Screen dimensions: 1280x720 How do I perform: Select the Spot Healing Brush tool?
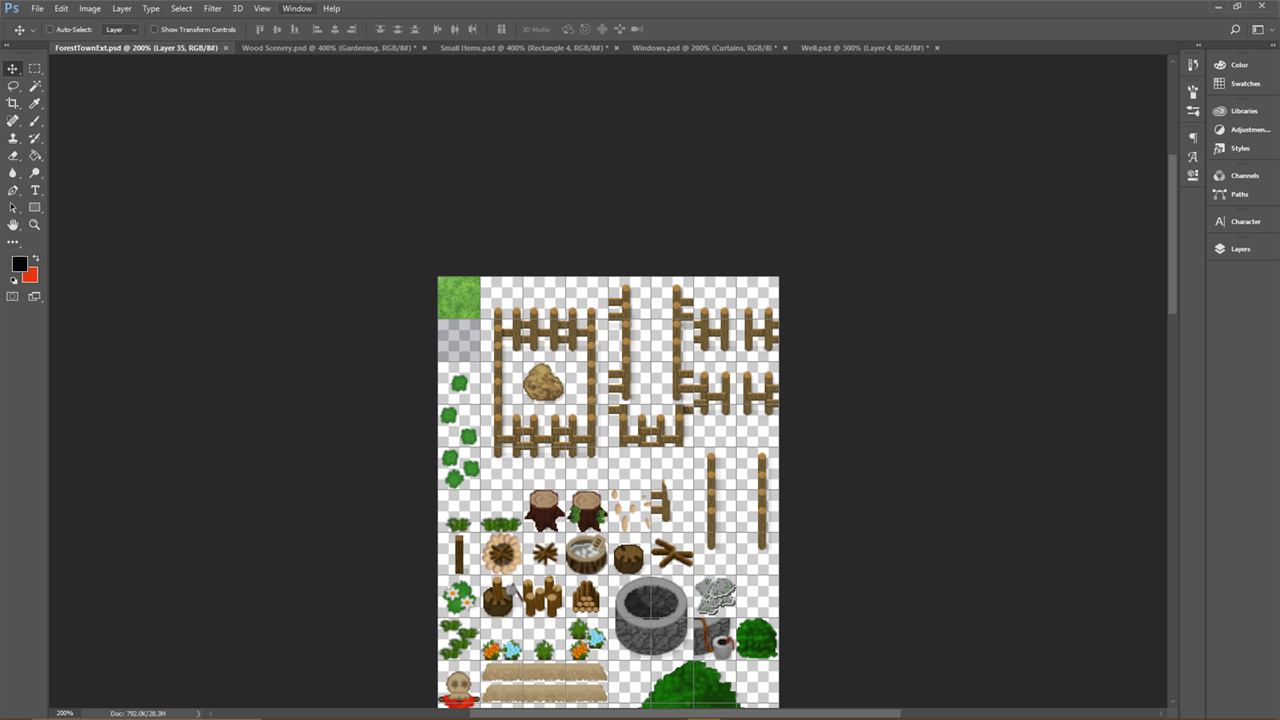[x=13, y=121]
